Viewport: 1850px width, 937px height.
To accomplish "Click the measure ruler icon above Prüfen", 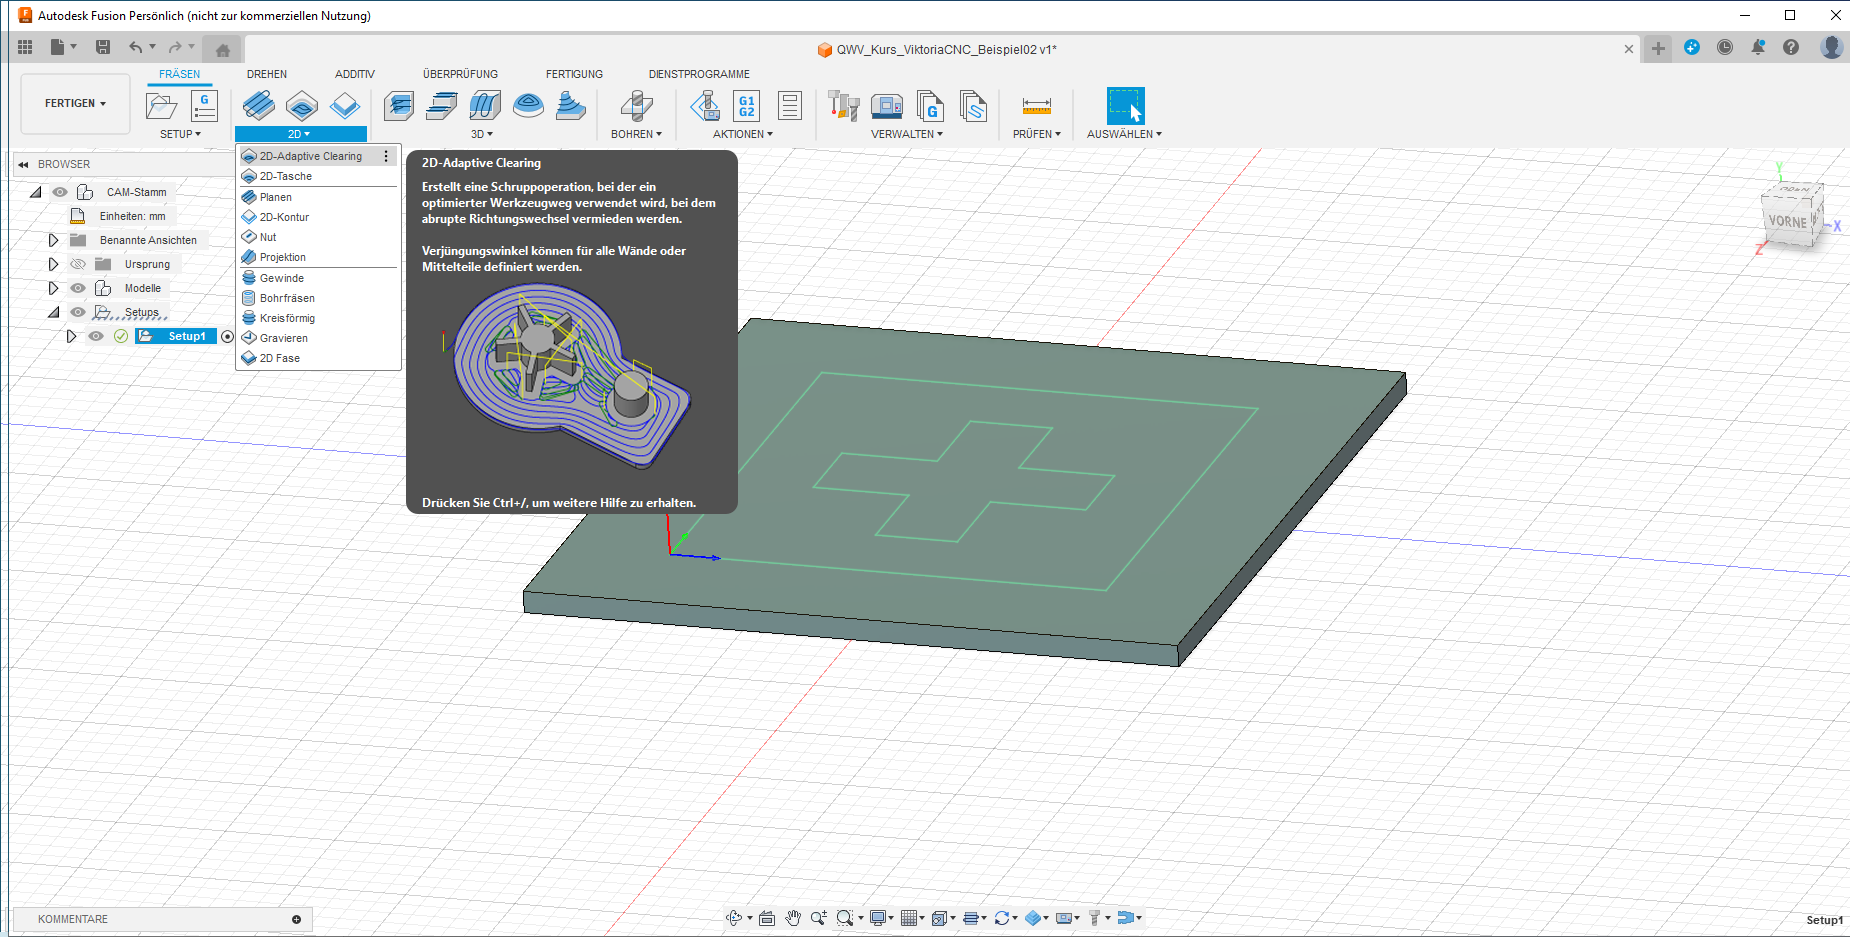I will 1036,105.
